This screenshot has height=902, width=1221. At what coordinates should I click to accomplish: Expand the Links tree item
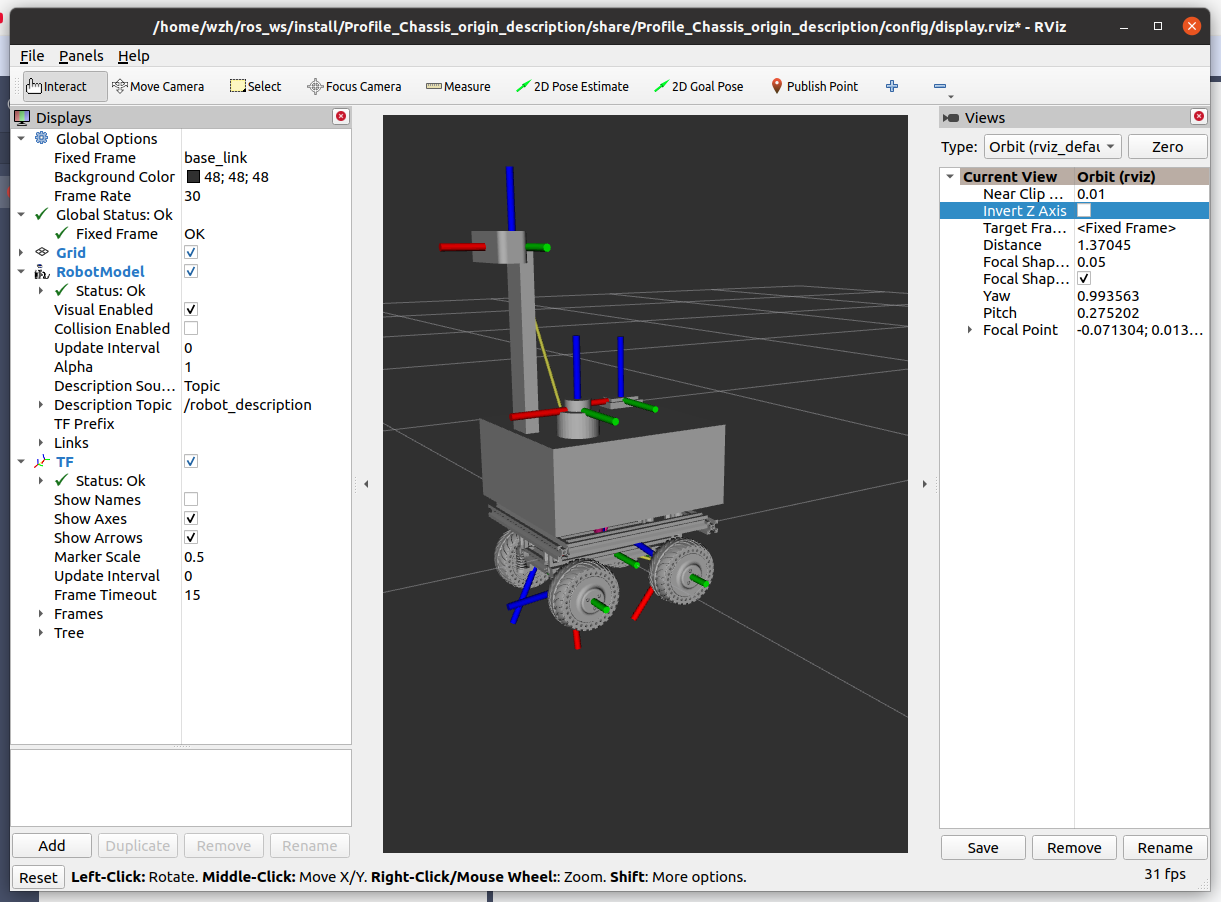41,442
